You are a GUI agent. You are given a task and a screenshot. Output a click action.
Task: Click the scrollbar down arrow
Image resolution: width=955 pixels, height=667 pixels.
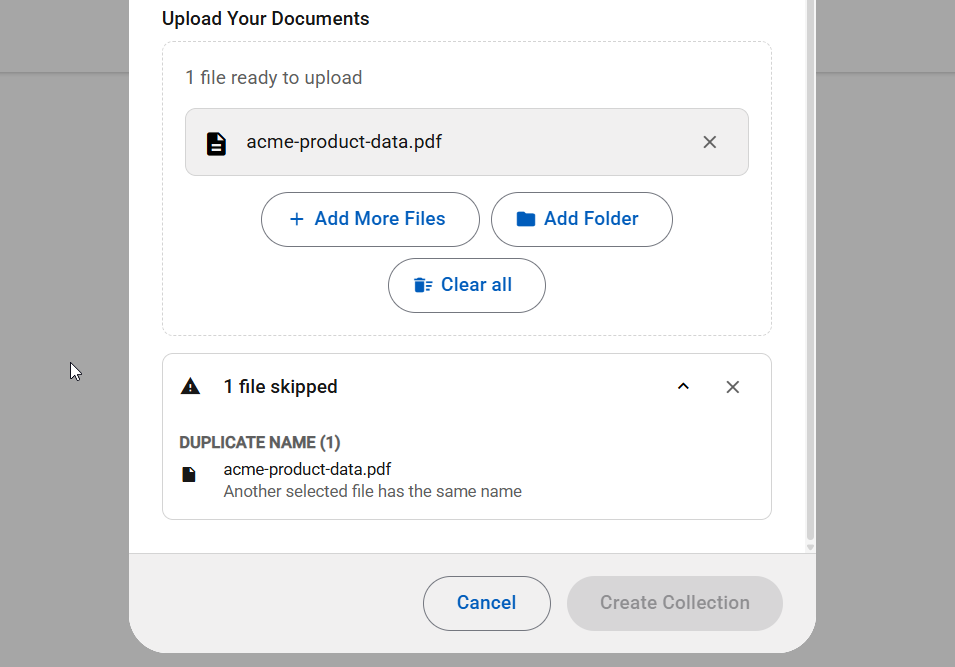[810, 547]
